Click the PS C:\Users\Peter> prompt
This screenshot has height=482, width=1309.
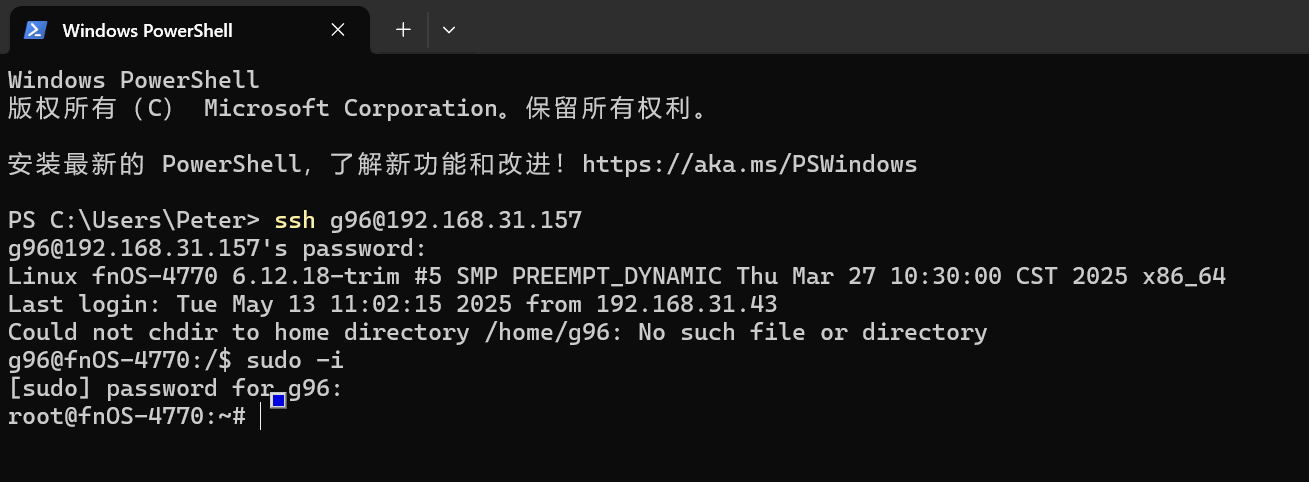tap(134, 220)
